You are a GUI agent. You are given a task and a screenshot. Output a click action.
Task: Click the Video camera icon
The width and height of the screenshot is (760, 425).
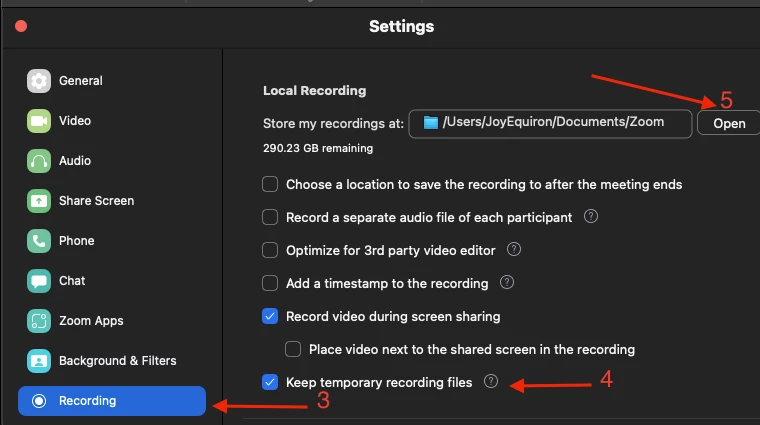(39, 121)
